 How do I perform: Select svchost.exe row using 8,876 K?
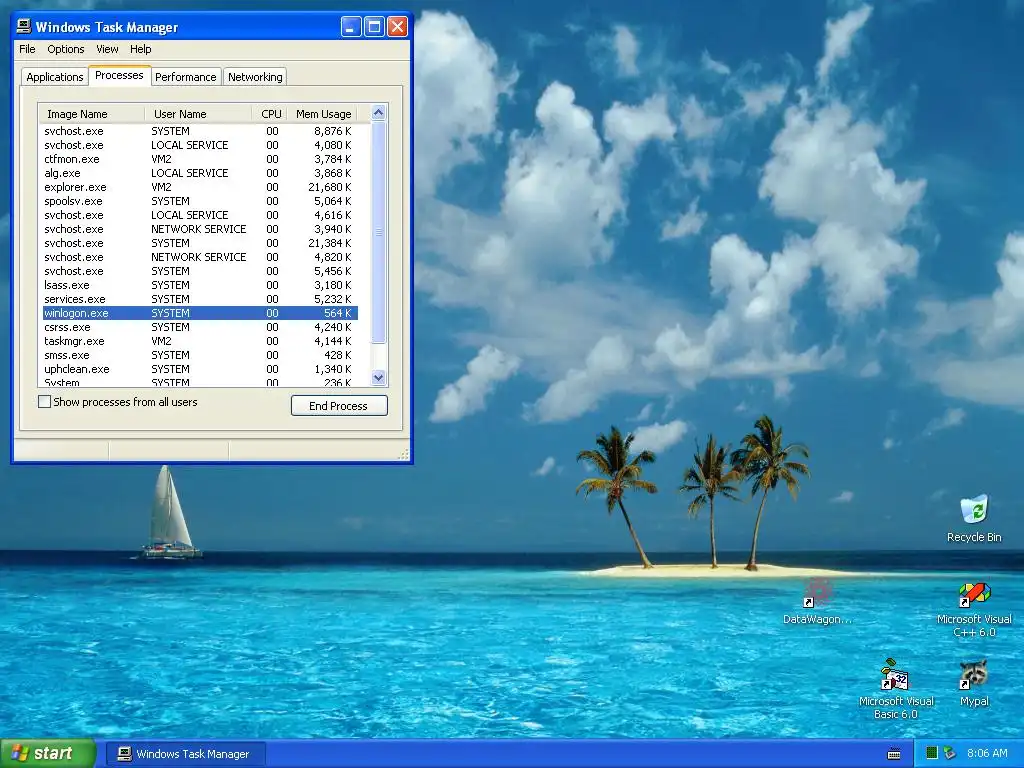pos(200,131)
